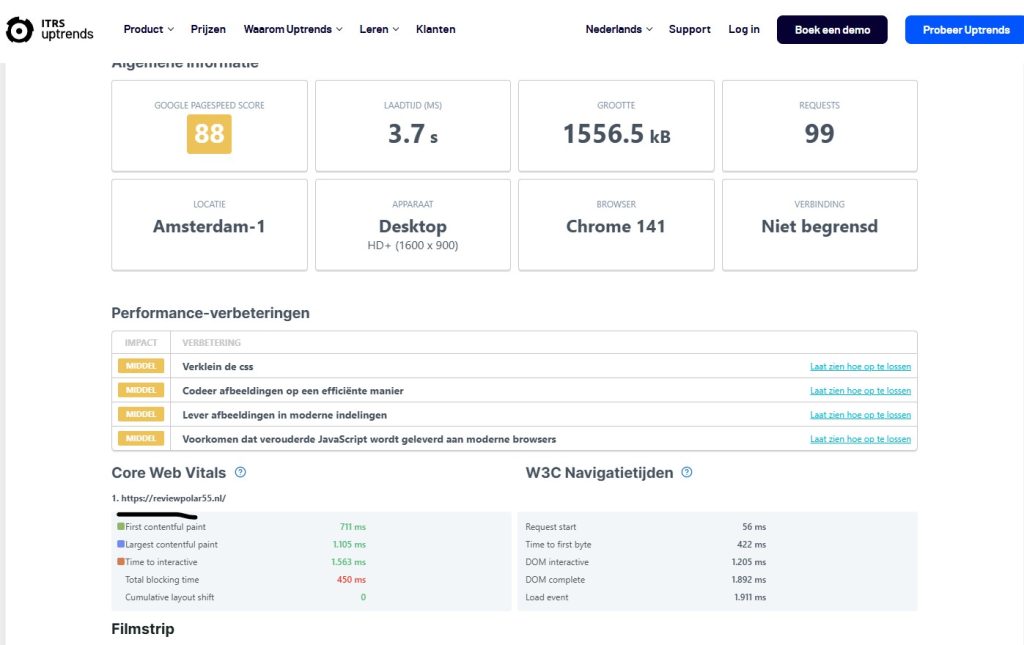Click the orange Time to interactive marker

tap(121, 562)
